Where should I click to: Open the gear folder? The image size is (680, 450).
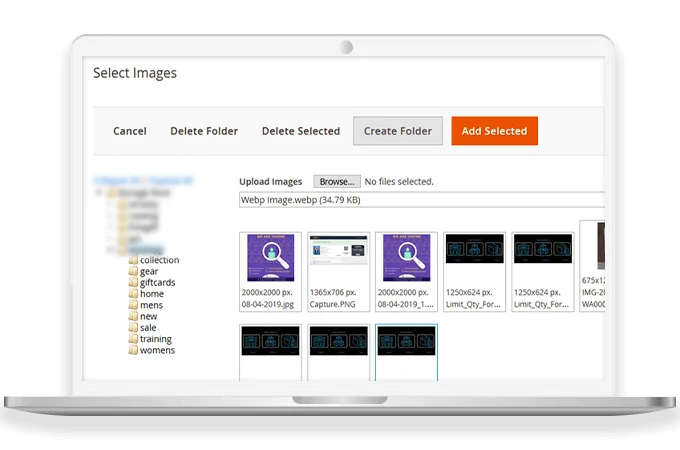tap(149, 271)
